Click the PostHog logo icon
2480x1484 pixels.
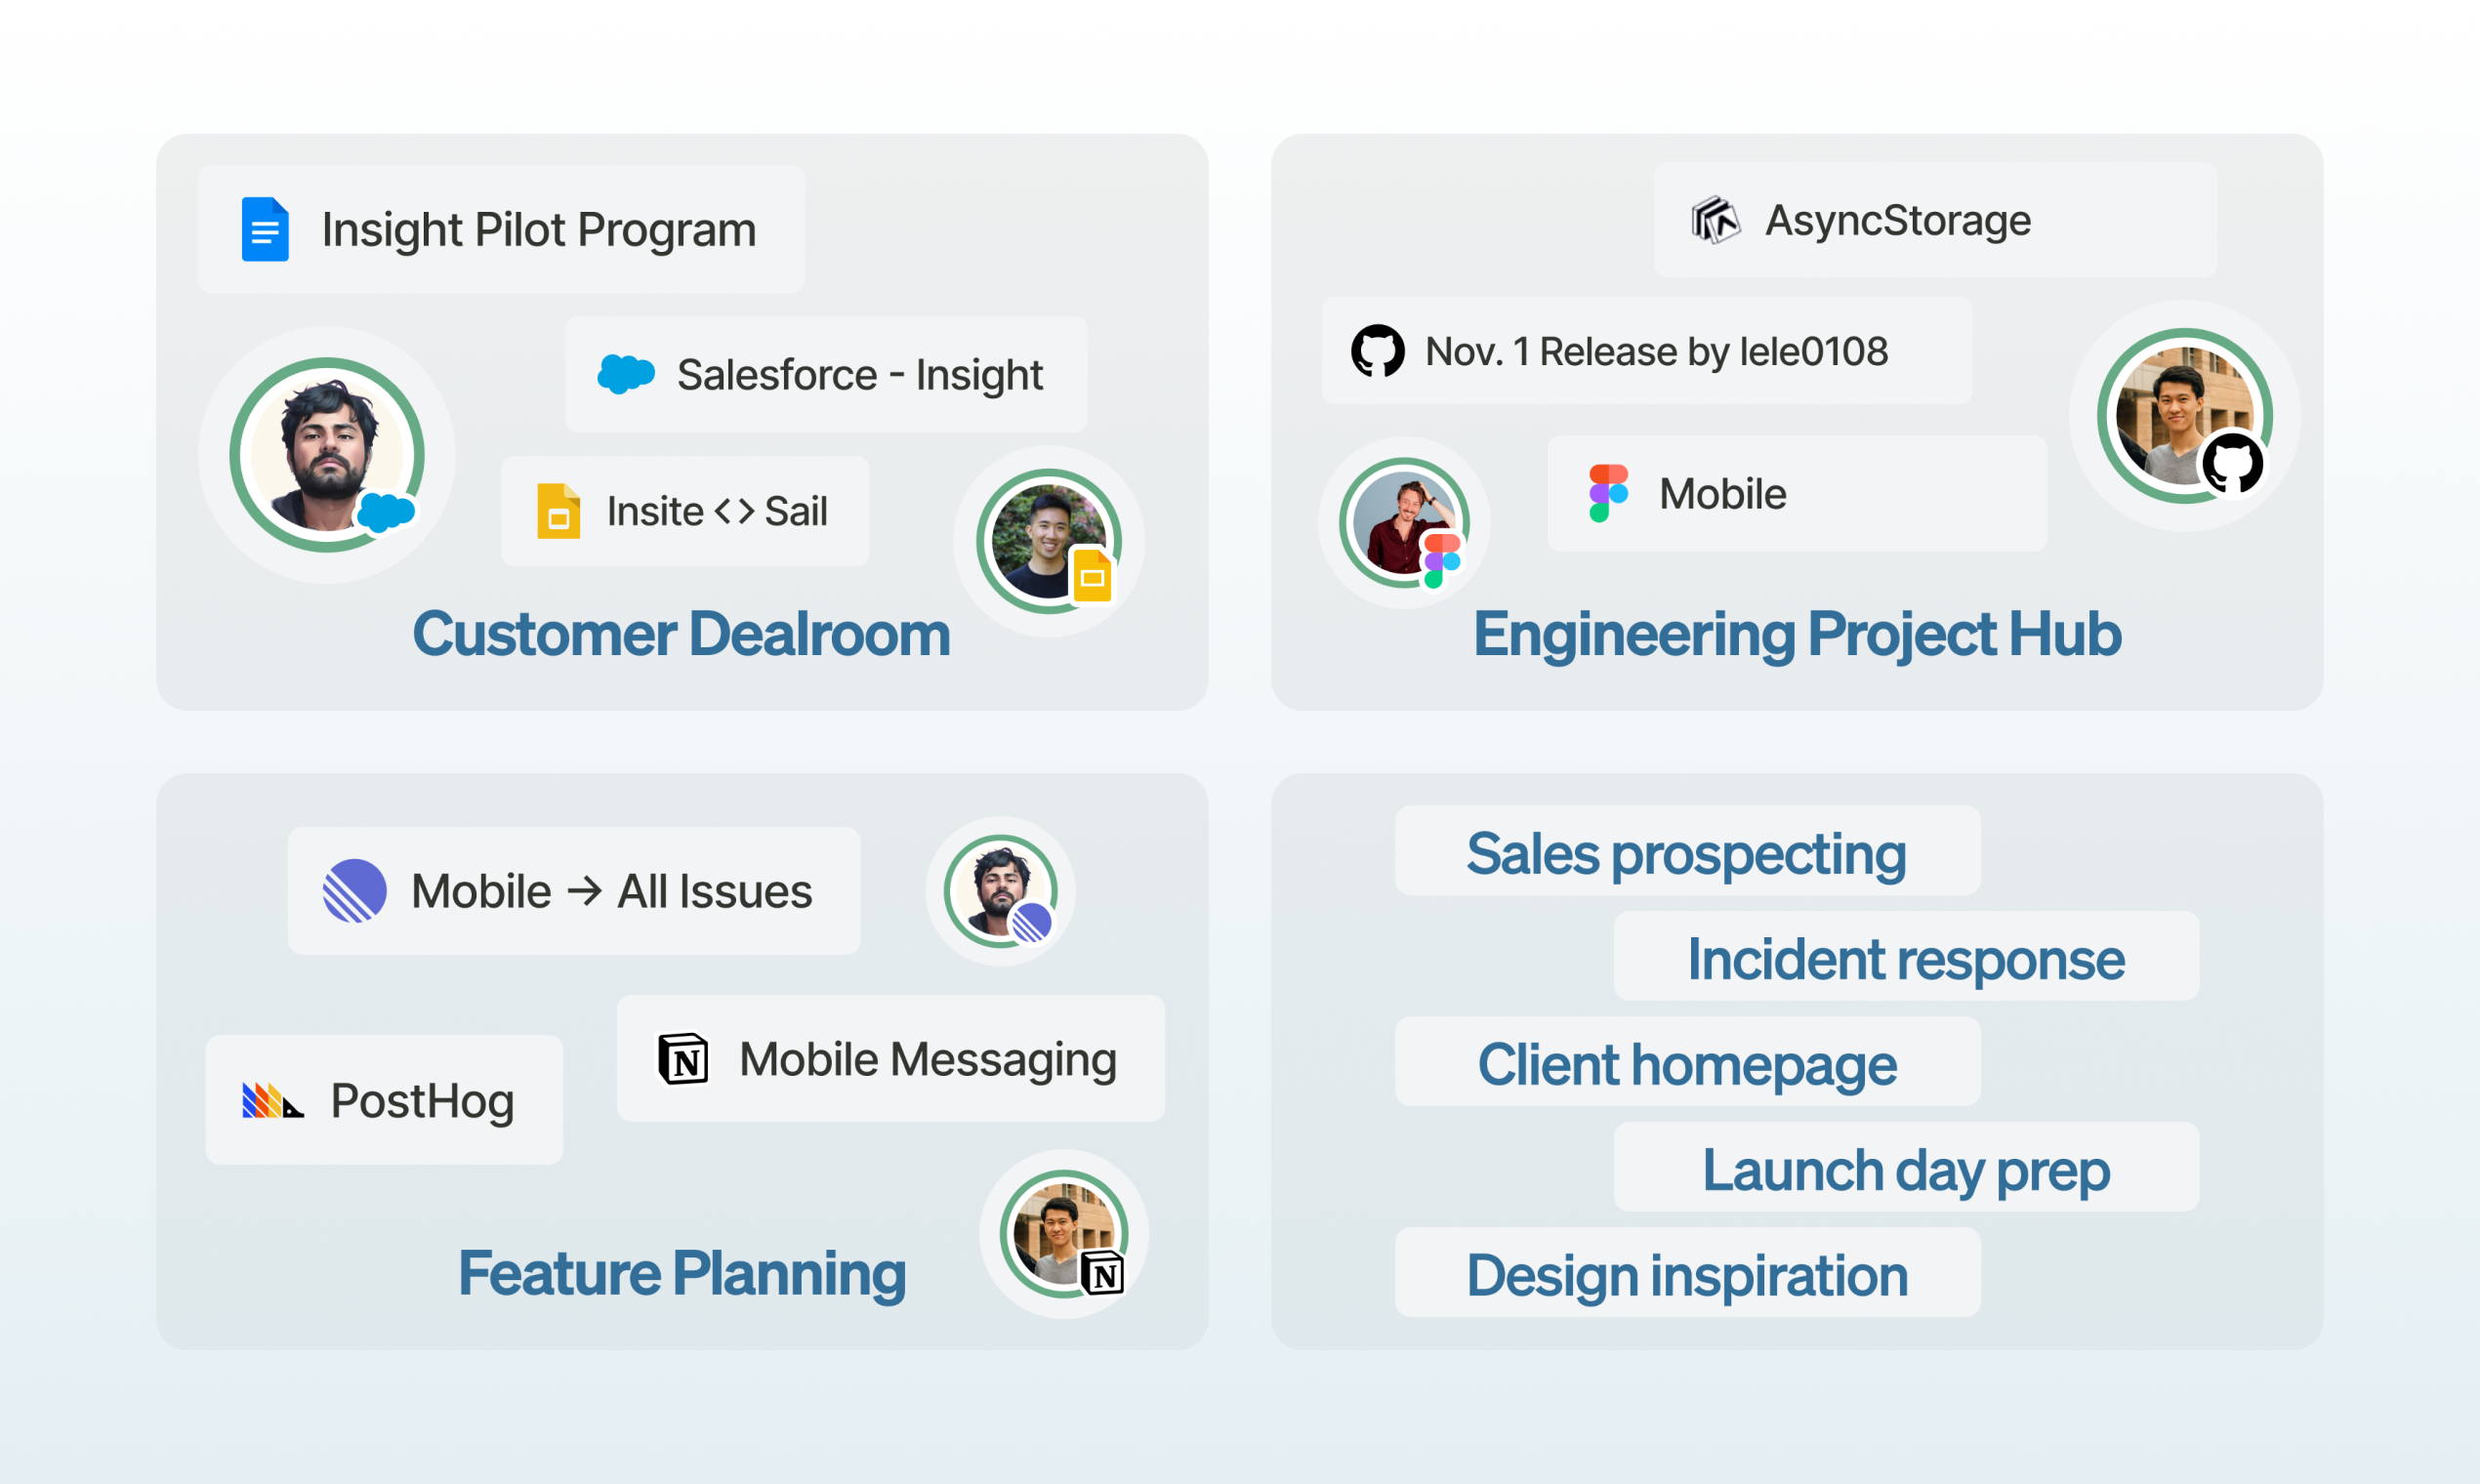tap(272, 1100)
